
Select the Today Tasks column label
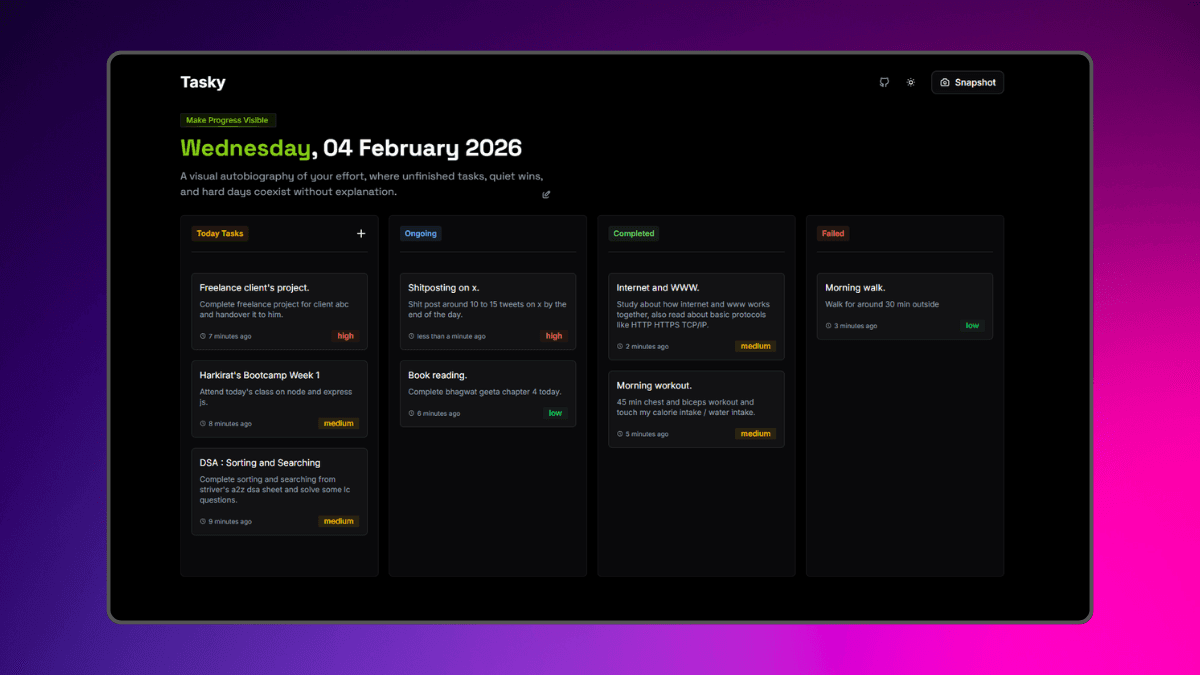point(220,234)
